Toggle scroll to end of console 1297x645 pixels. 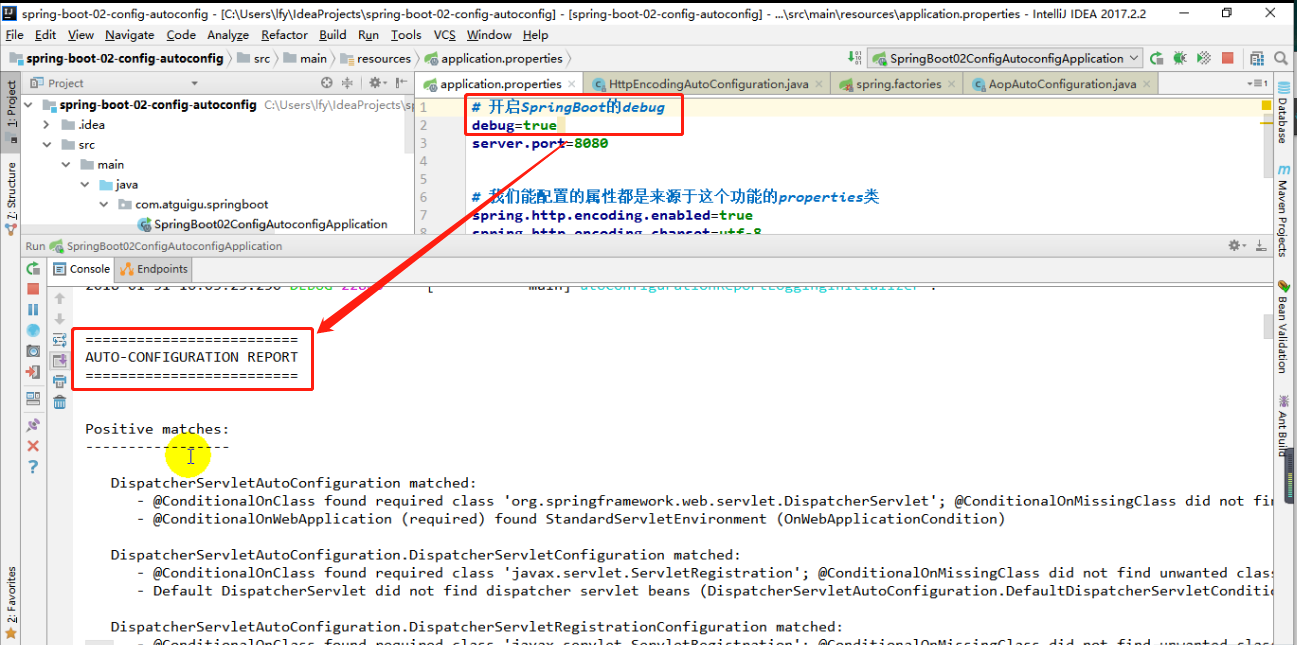tap(60, 360)
